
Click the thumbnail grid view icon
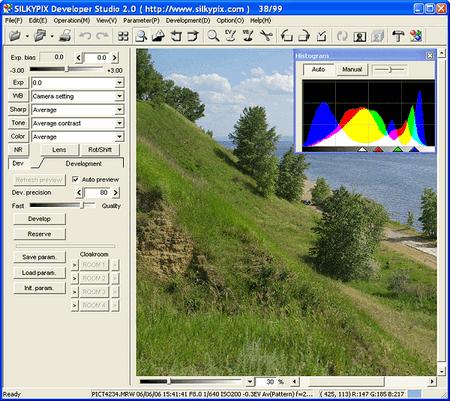point(123,36)
